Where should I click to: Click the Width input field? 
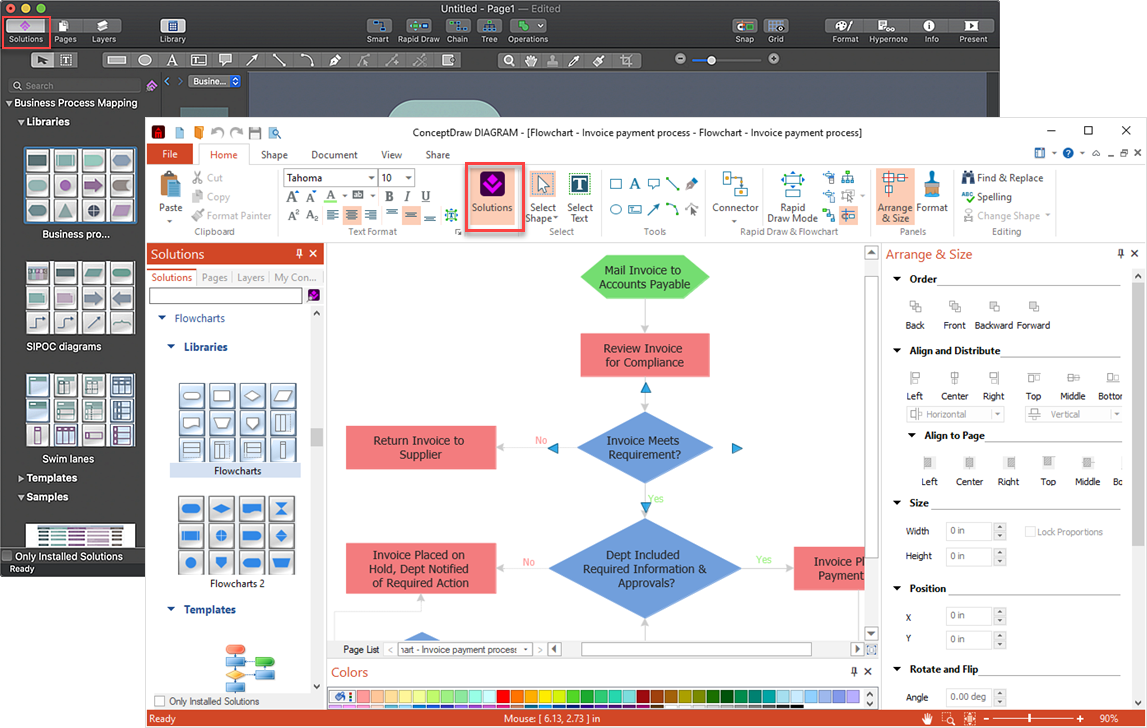pos(969,531)
